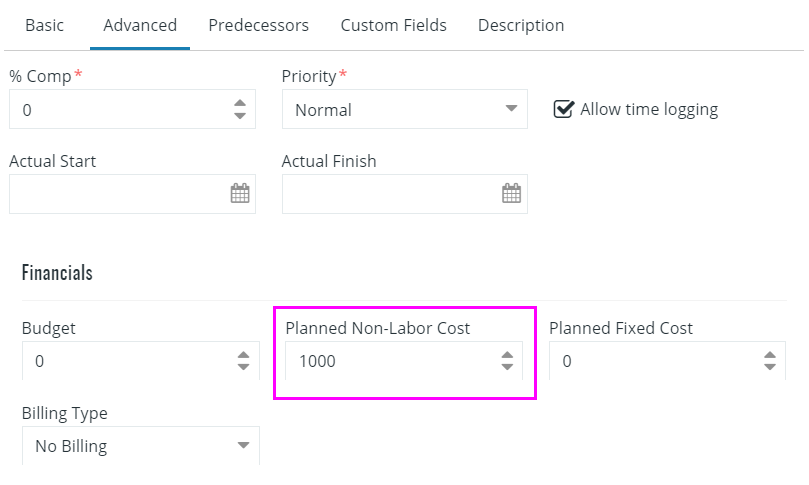Decrease Planned Non-Labor Cost with down arrow
The image size is (809, 485).
[507, 367]
